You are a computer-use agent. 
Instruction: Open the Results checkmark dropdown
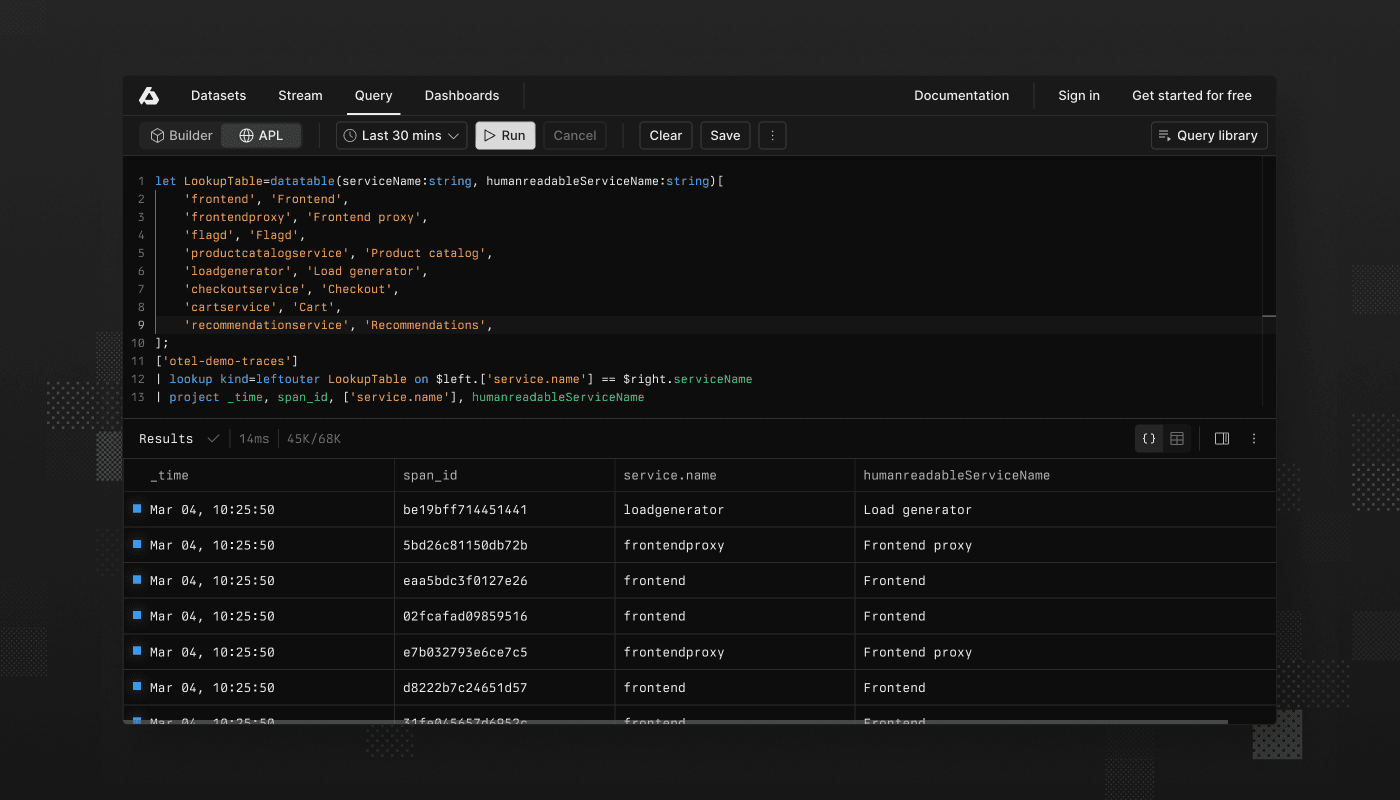point(212,438)
